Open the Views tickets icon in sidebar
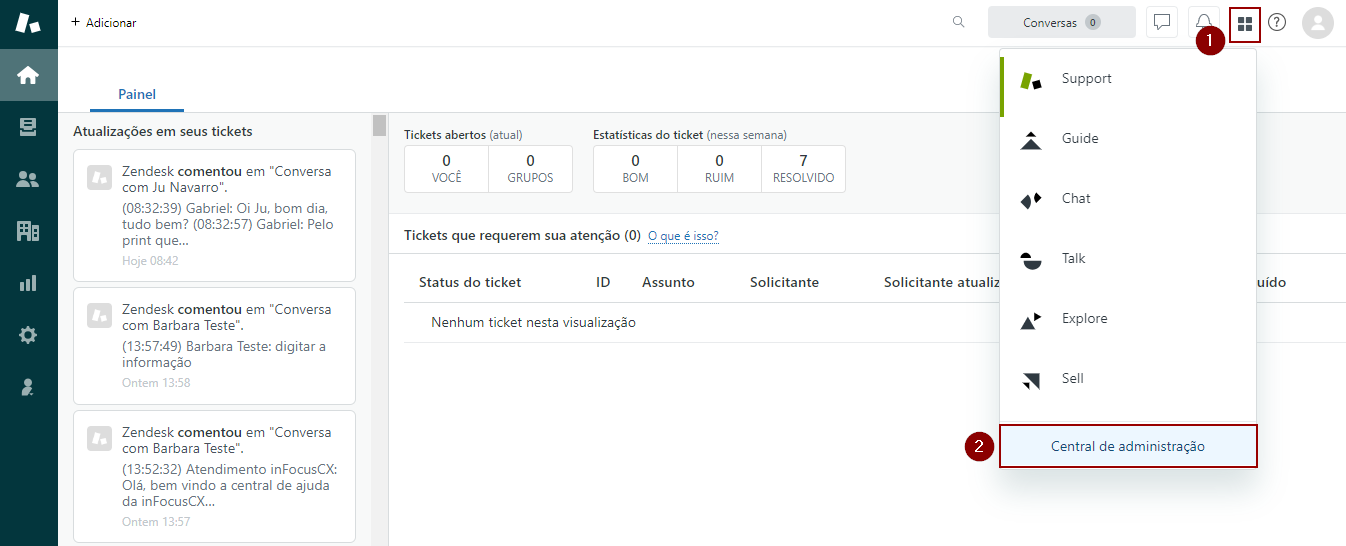 [x=28, y=127]
